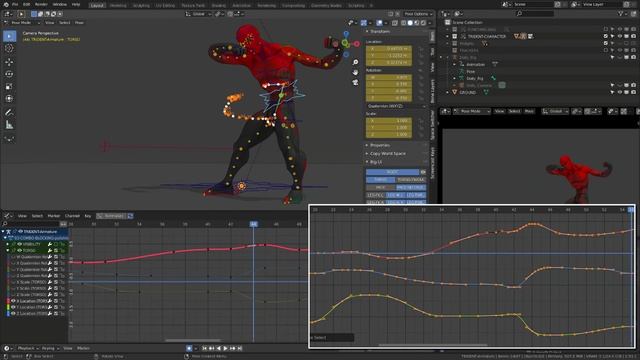Screen dimensions: 640x360
Task: Open the Playback dropdown in timeline
Action: (x=28, y=349)
